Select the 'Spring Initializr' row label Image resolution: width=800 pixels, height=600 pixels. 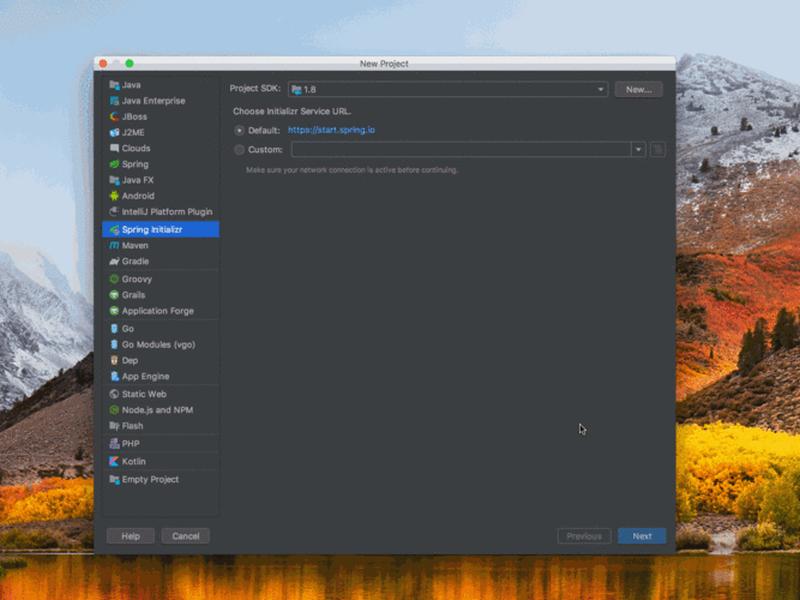(152, 230)
